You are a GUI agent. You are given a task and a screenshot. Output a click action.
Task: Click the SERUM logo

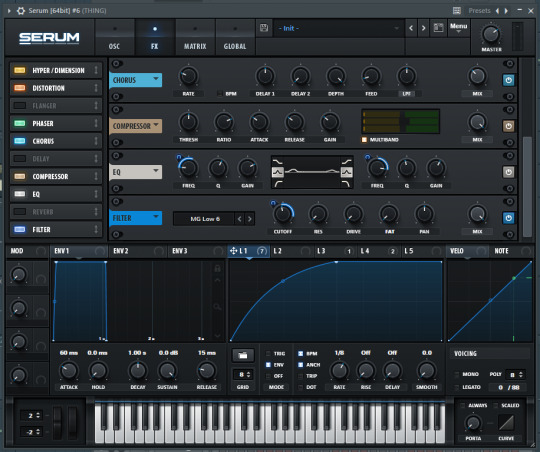click(x=49, y=38)
